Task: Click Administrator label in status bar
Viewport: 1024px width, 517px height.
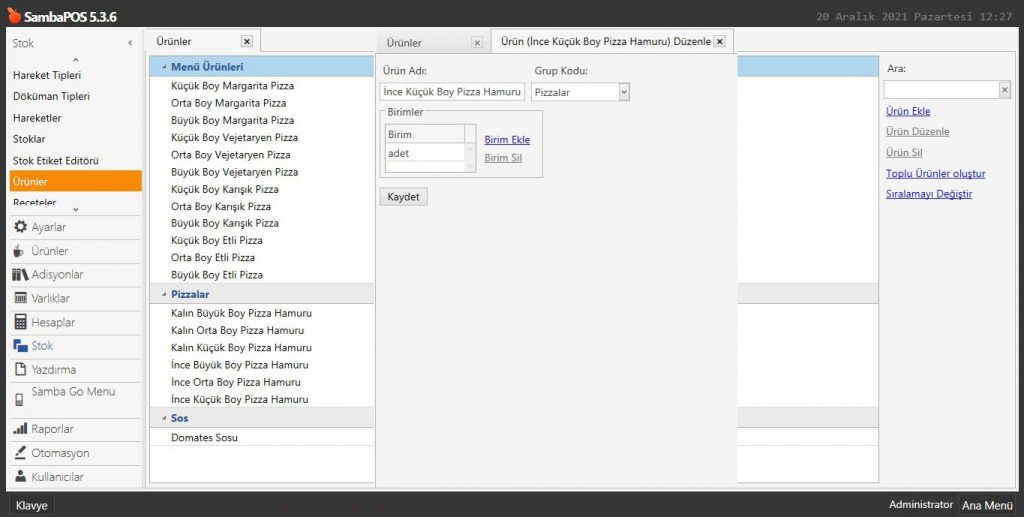Action: tap(921, 505)
